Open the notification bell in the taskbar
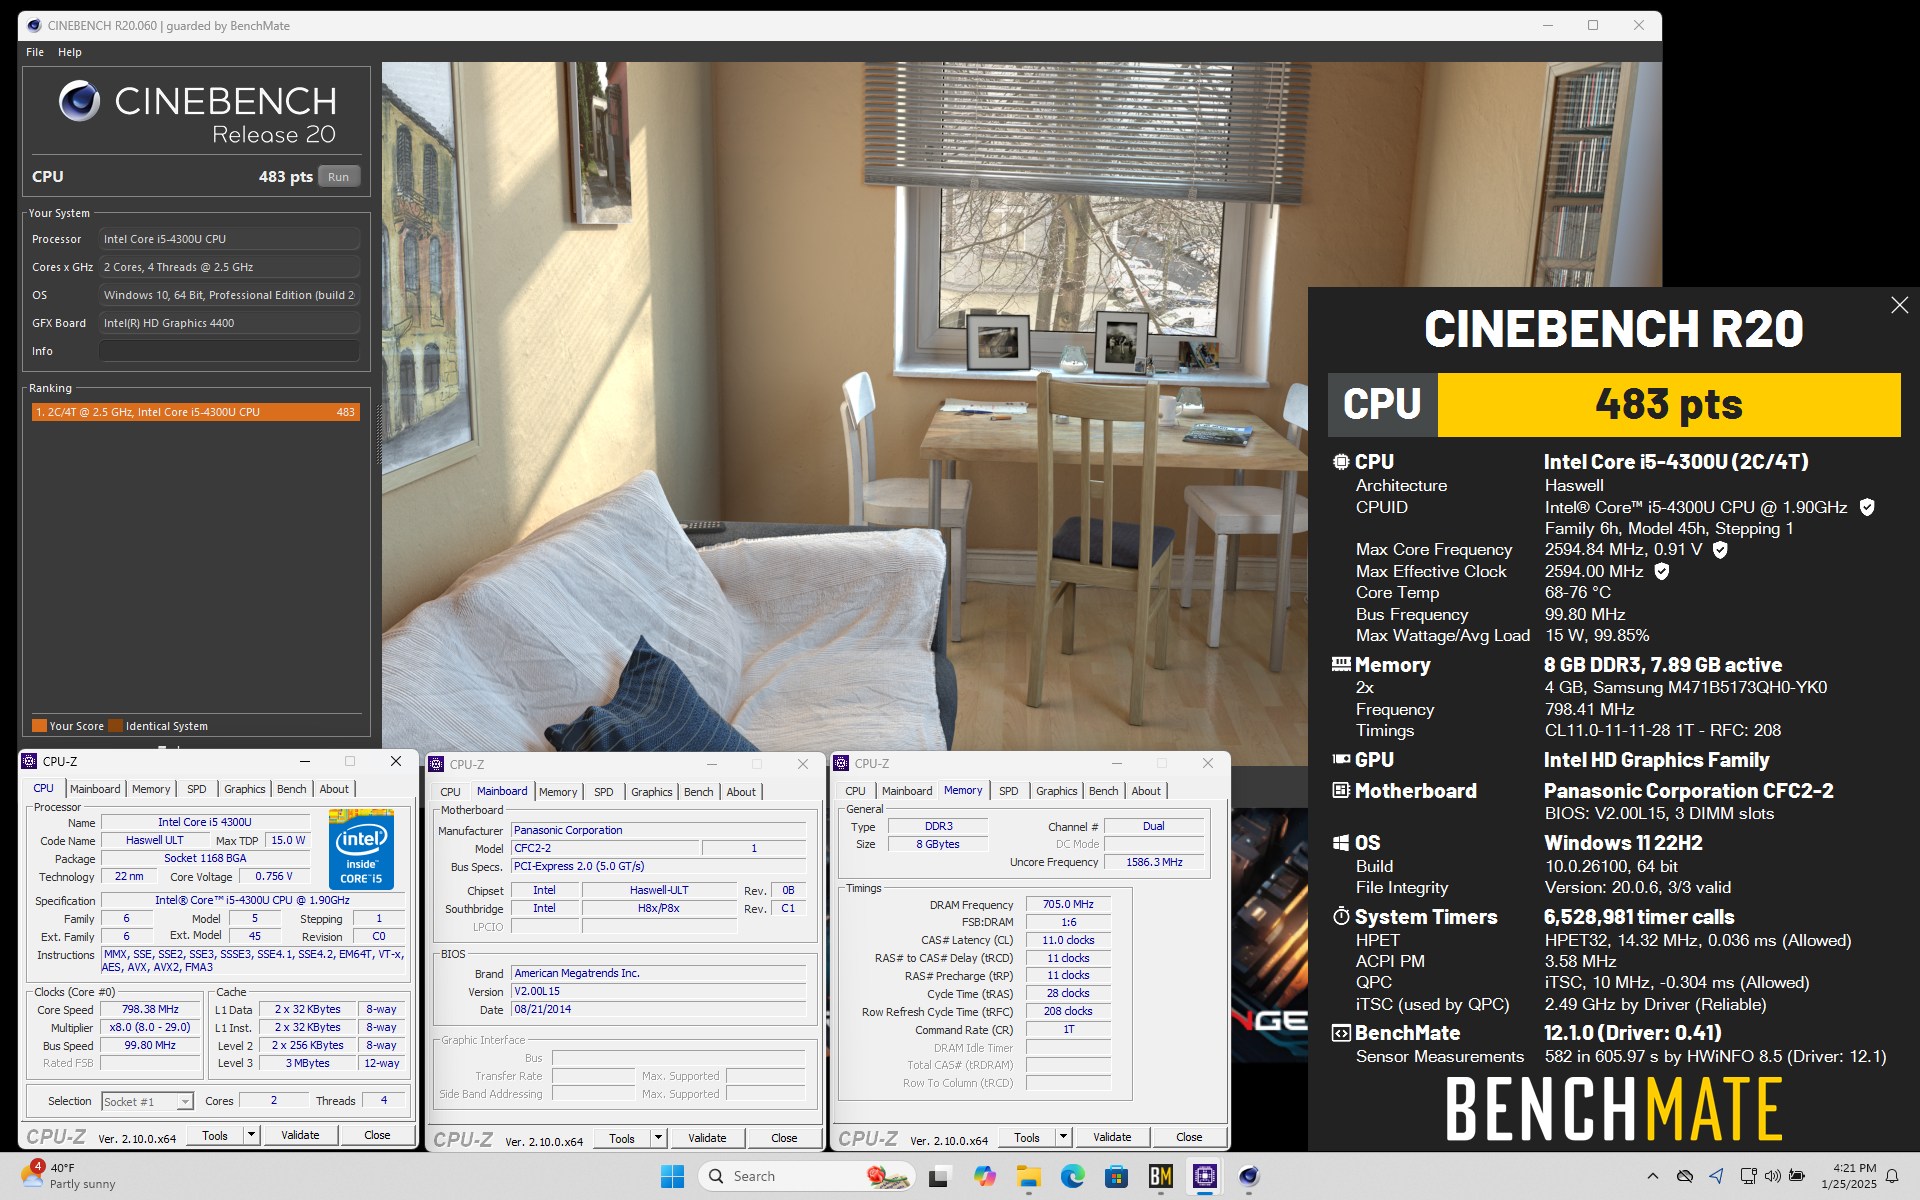This screenshot has height=1200, width=1920. pyautogui.click(x=1892, y=1176)
